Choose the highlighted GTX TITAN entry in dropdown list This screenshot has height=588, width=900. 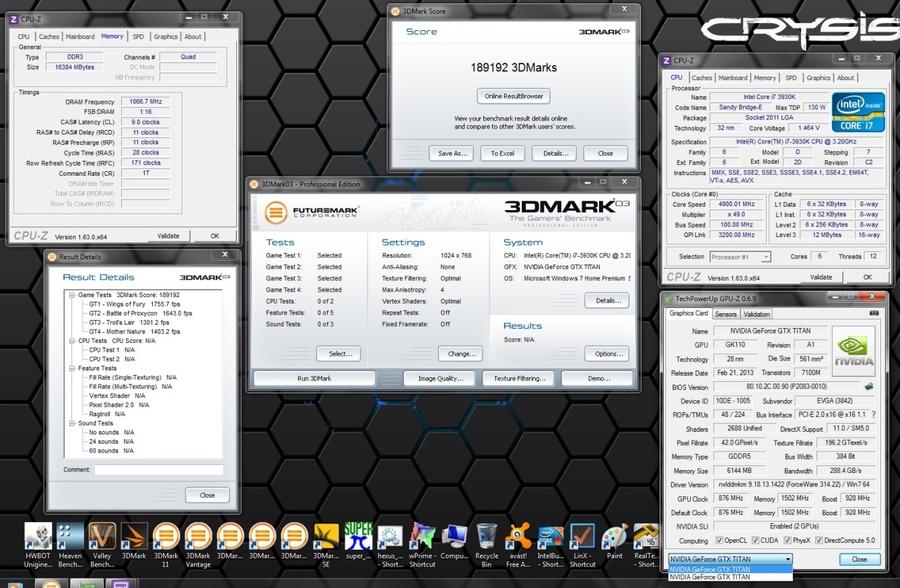point(730,569)
